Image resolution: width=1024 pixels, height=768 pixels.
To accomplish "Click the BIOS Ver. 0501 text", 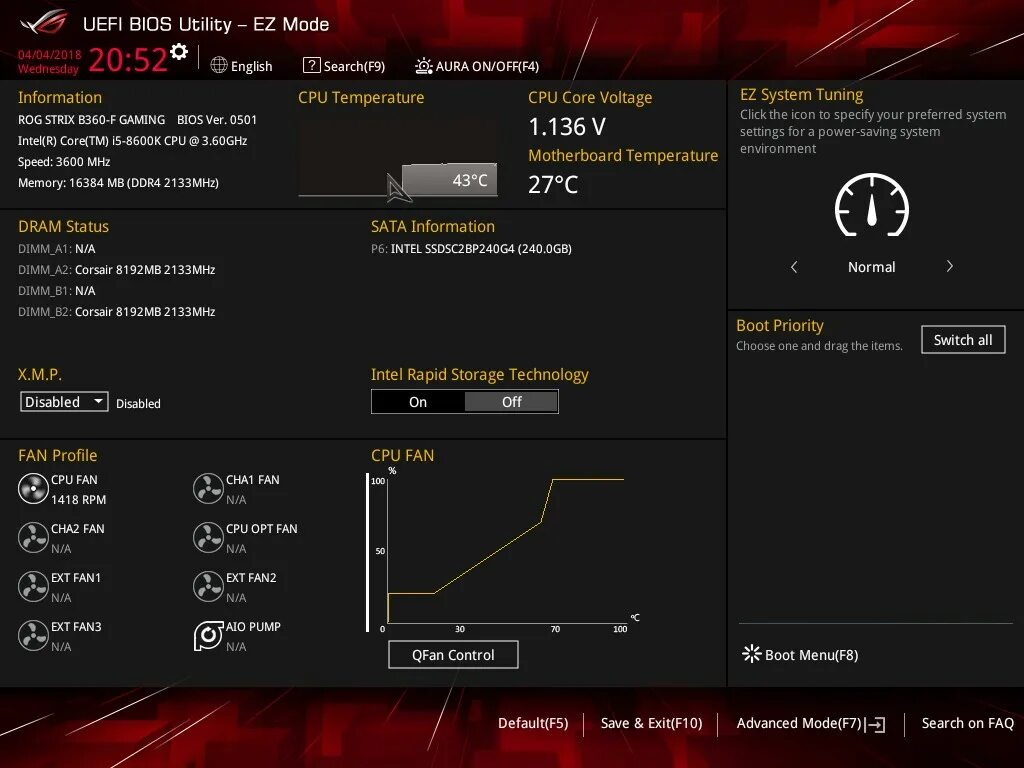I will click(217, 120).
